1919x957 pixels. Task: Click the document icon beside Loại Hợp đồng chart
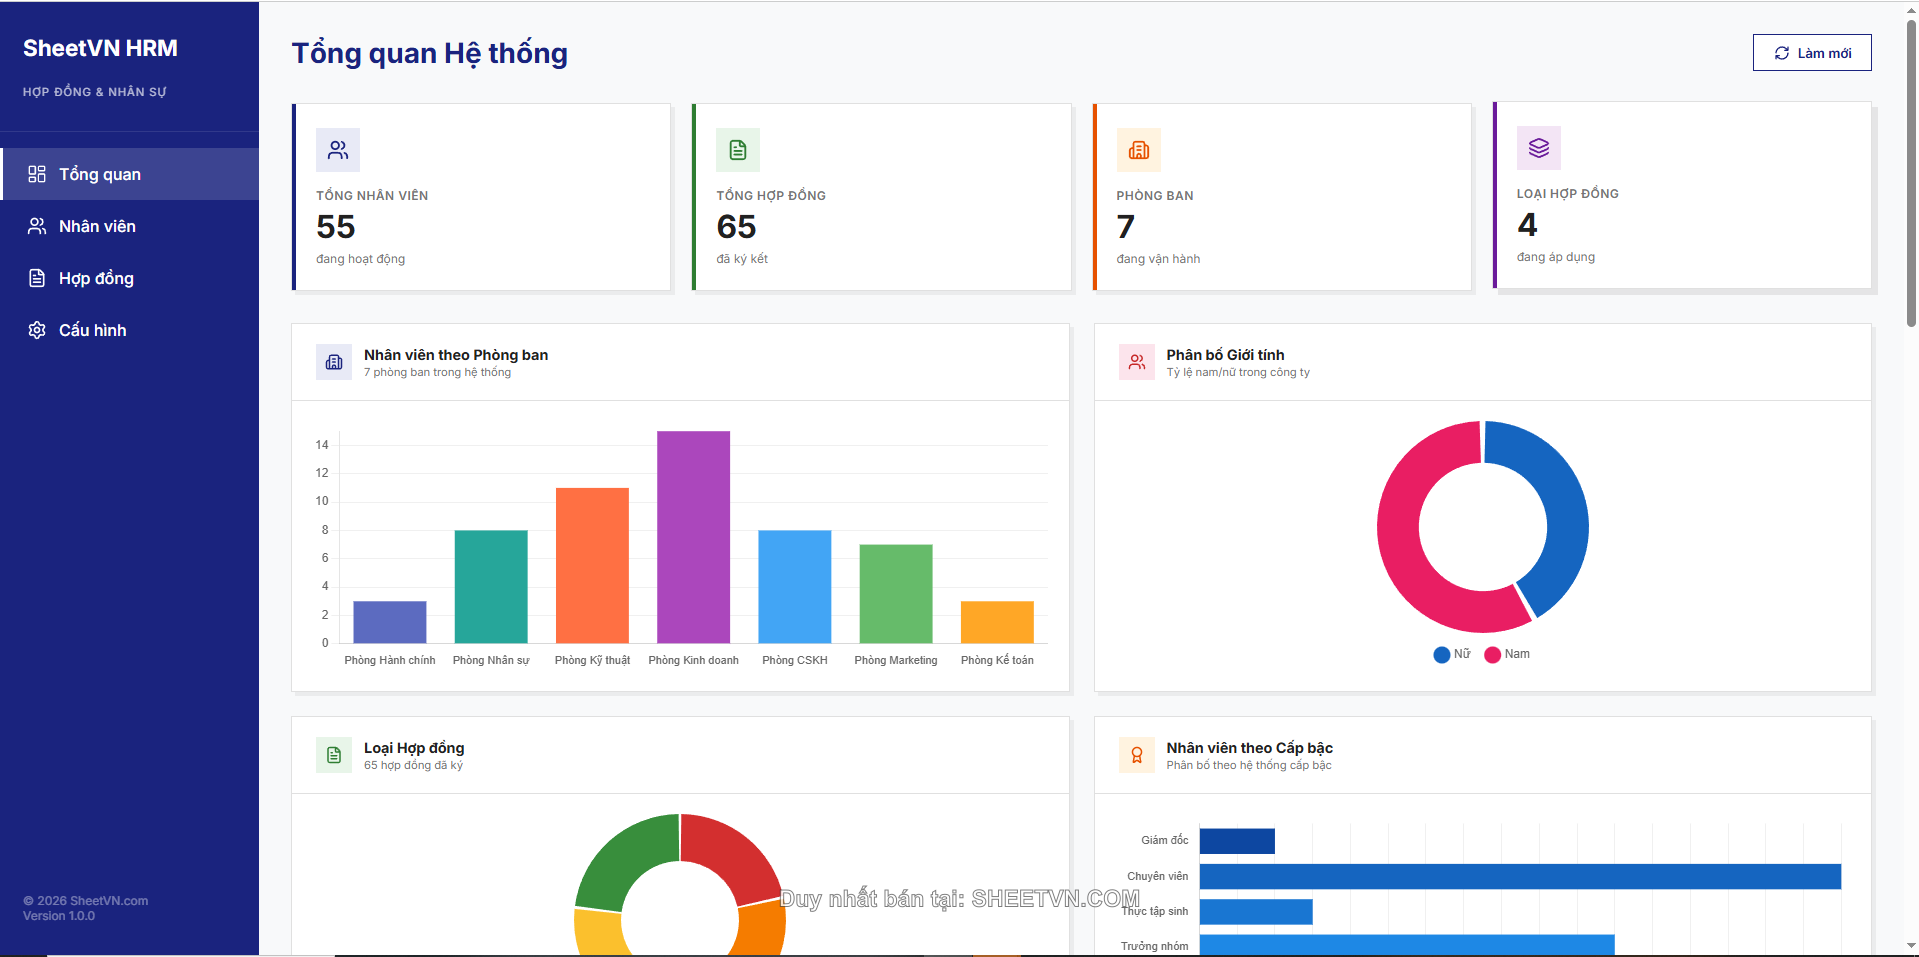pos(334,755)
